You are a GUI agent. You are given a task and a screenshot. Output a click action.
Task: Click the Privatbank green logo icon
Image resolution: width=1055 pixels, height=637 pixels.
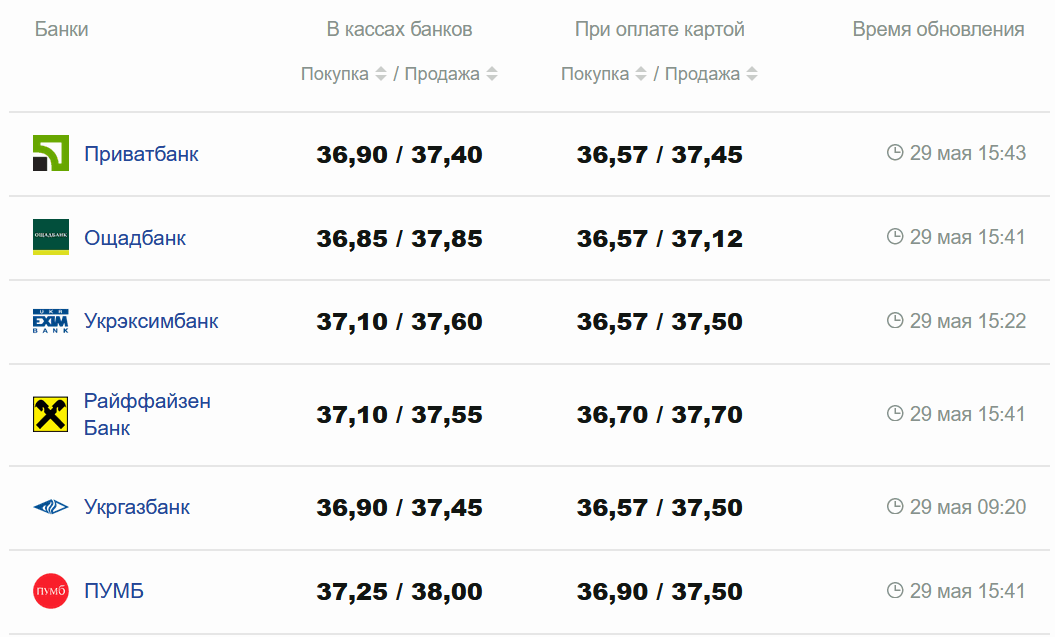pos(50,153)
